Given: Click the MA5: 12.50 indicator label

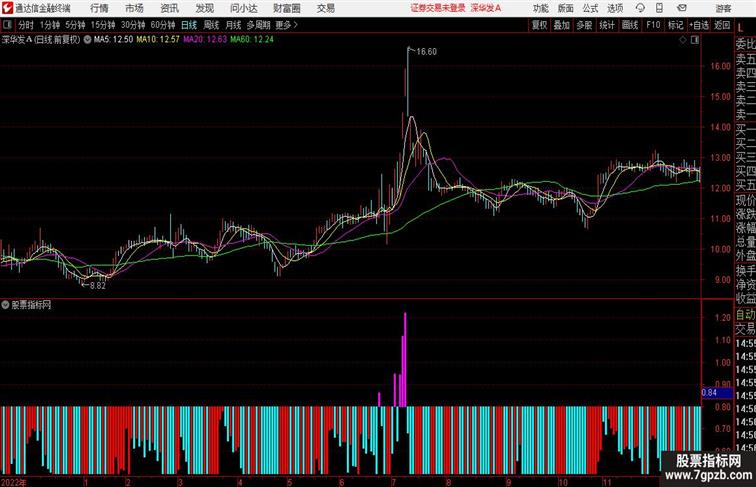Looking at the screenshot, I should coord(113,40).
